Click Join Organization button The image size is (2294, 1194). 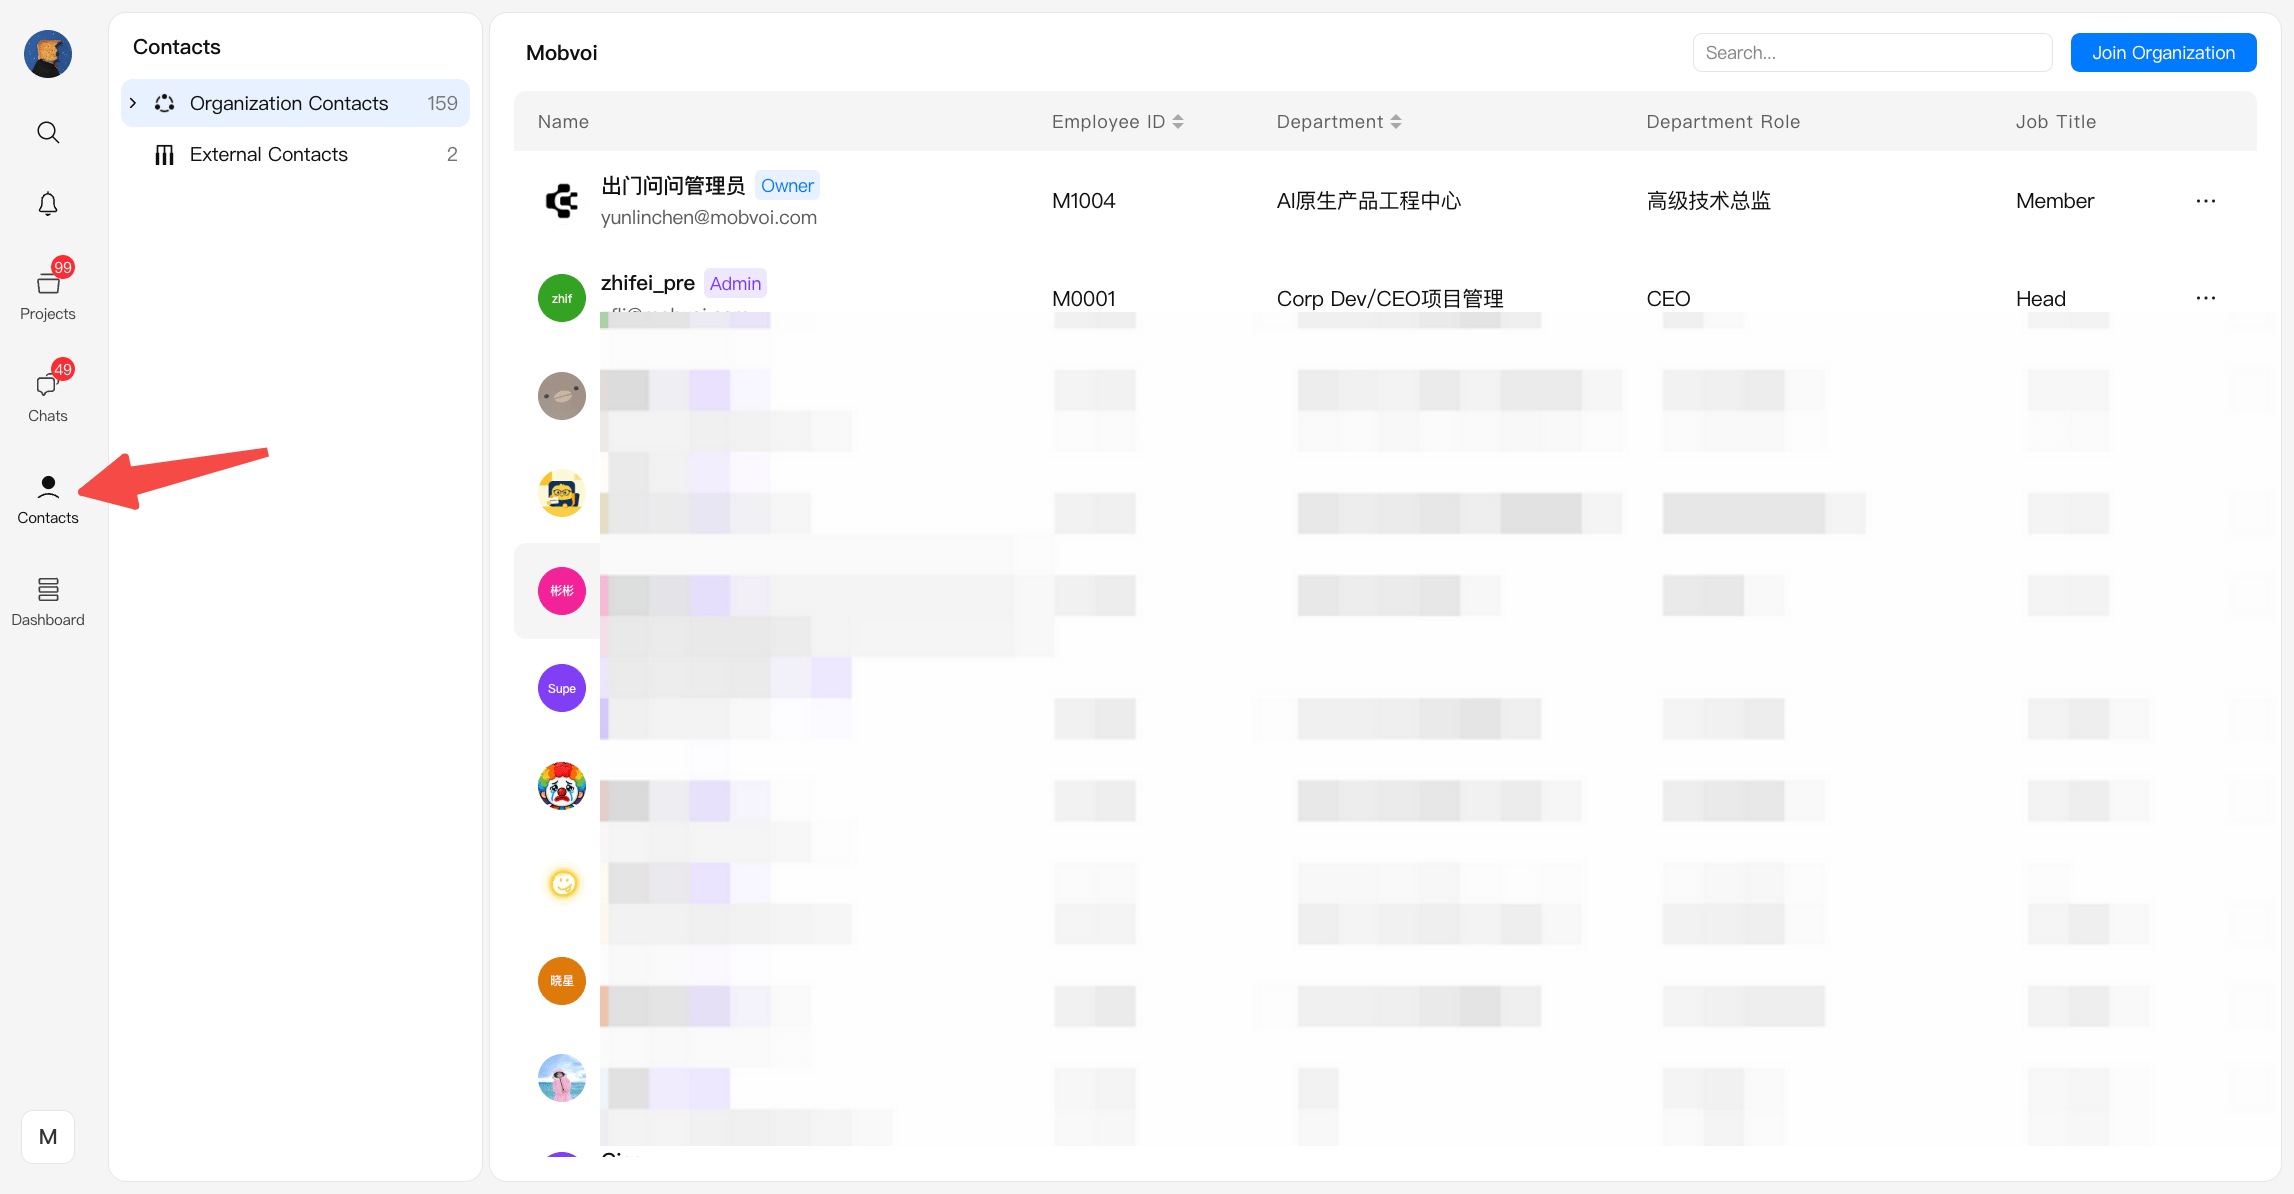(2163, 53)
